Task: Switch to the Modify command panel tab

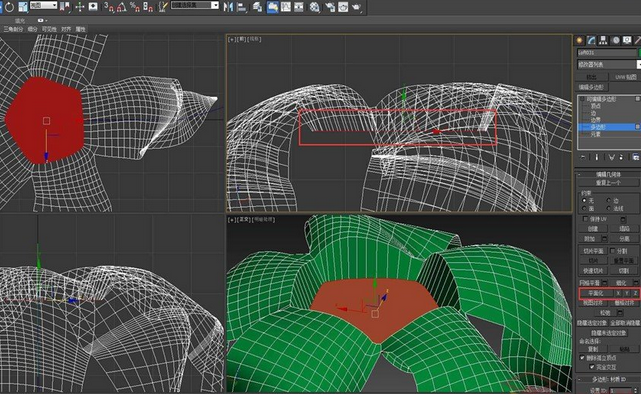Action: click(591, 40)
